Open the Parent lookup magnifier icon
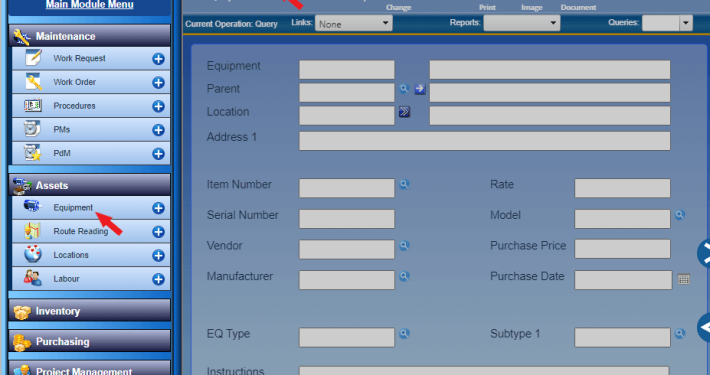Viewport: 710px width, 375px height. point(404,89)
